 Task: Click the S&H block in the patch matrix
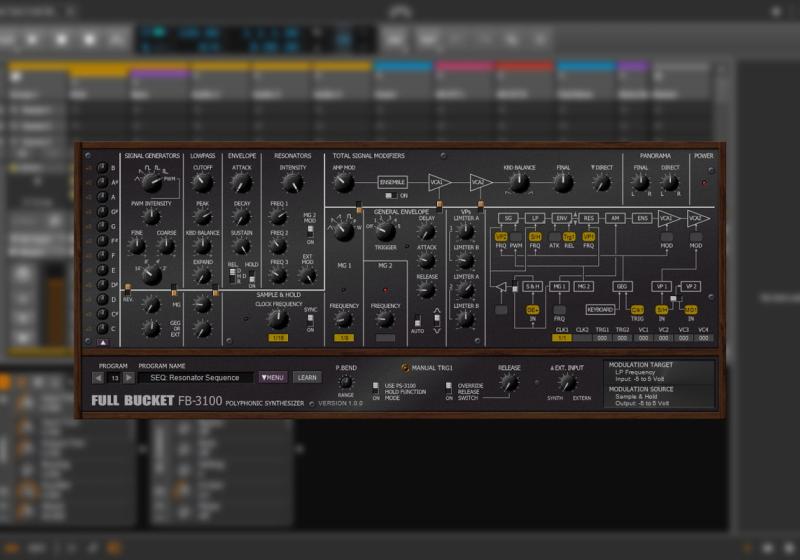click(534, 286)
